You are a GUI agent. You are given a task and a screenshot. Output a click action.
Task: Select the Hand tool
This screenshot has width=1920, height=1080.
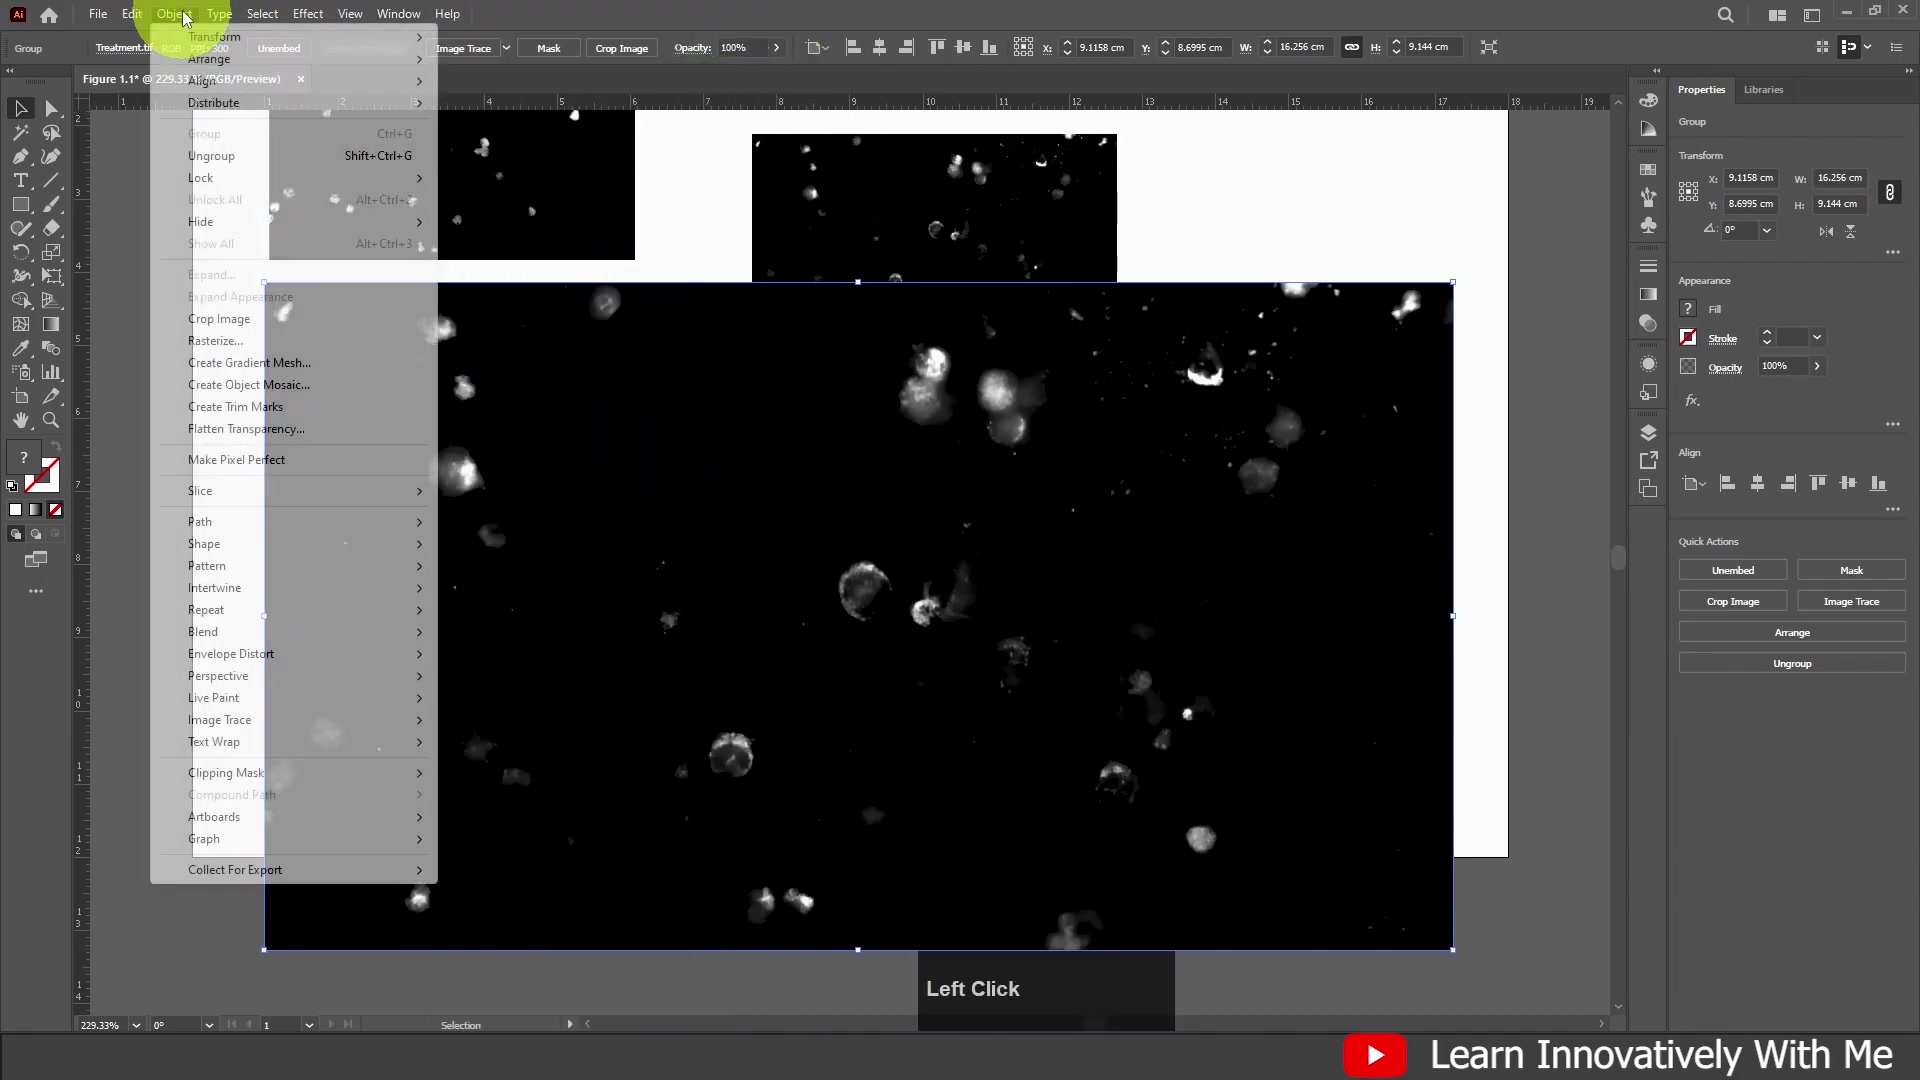[21, 420]
